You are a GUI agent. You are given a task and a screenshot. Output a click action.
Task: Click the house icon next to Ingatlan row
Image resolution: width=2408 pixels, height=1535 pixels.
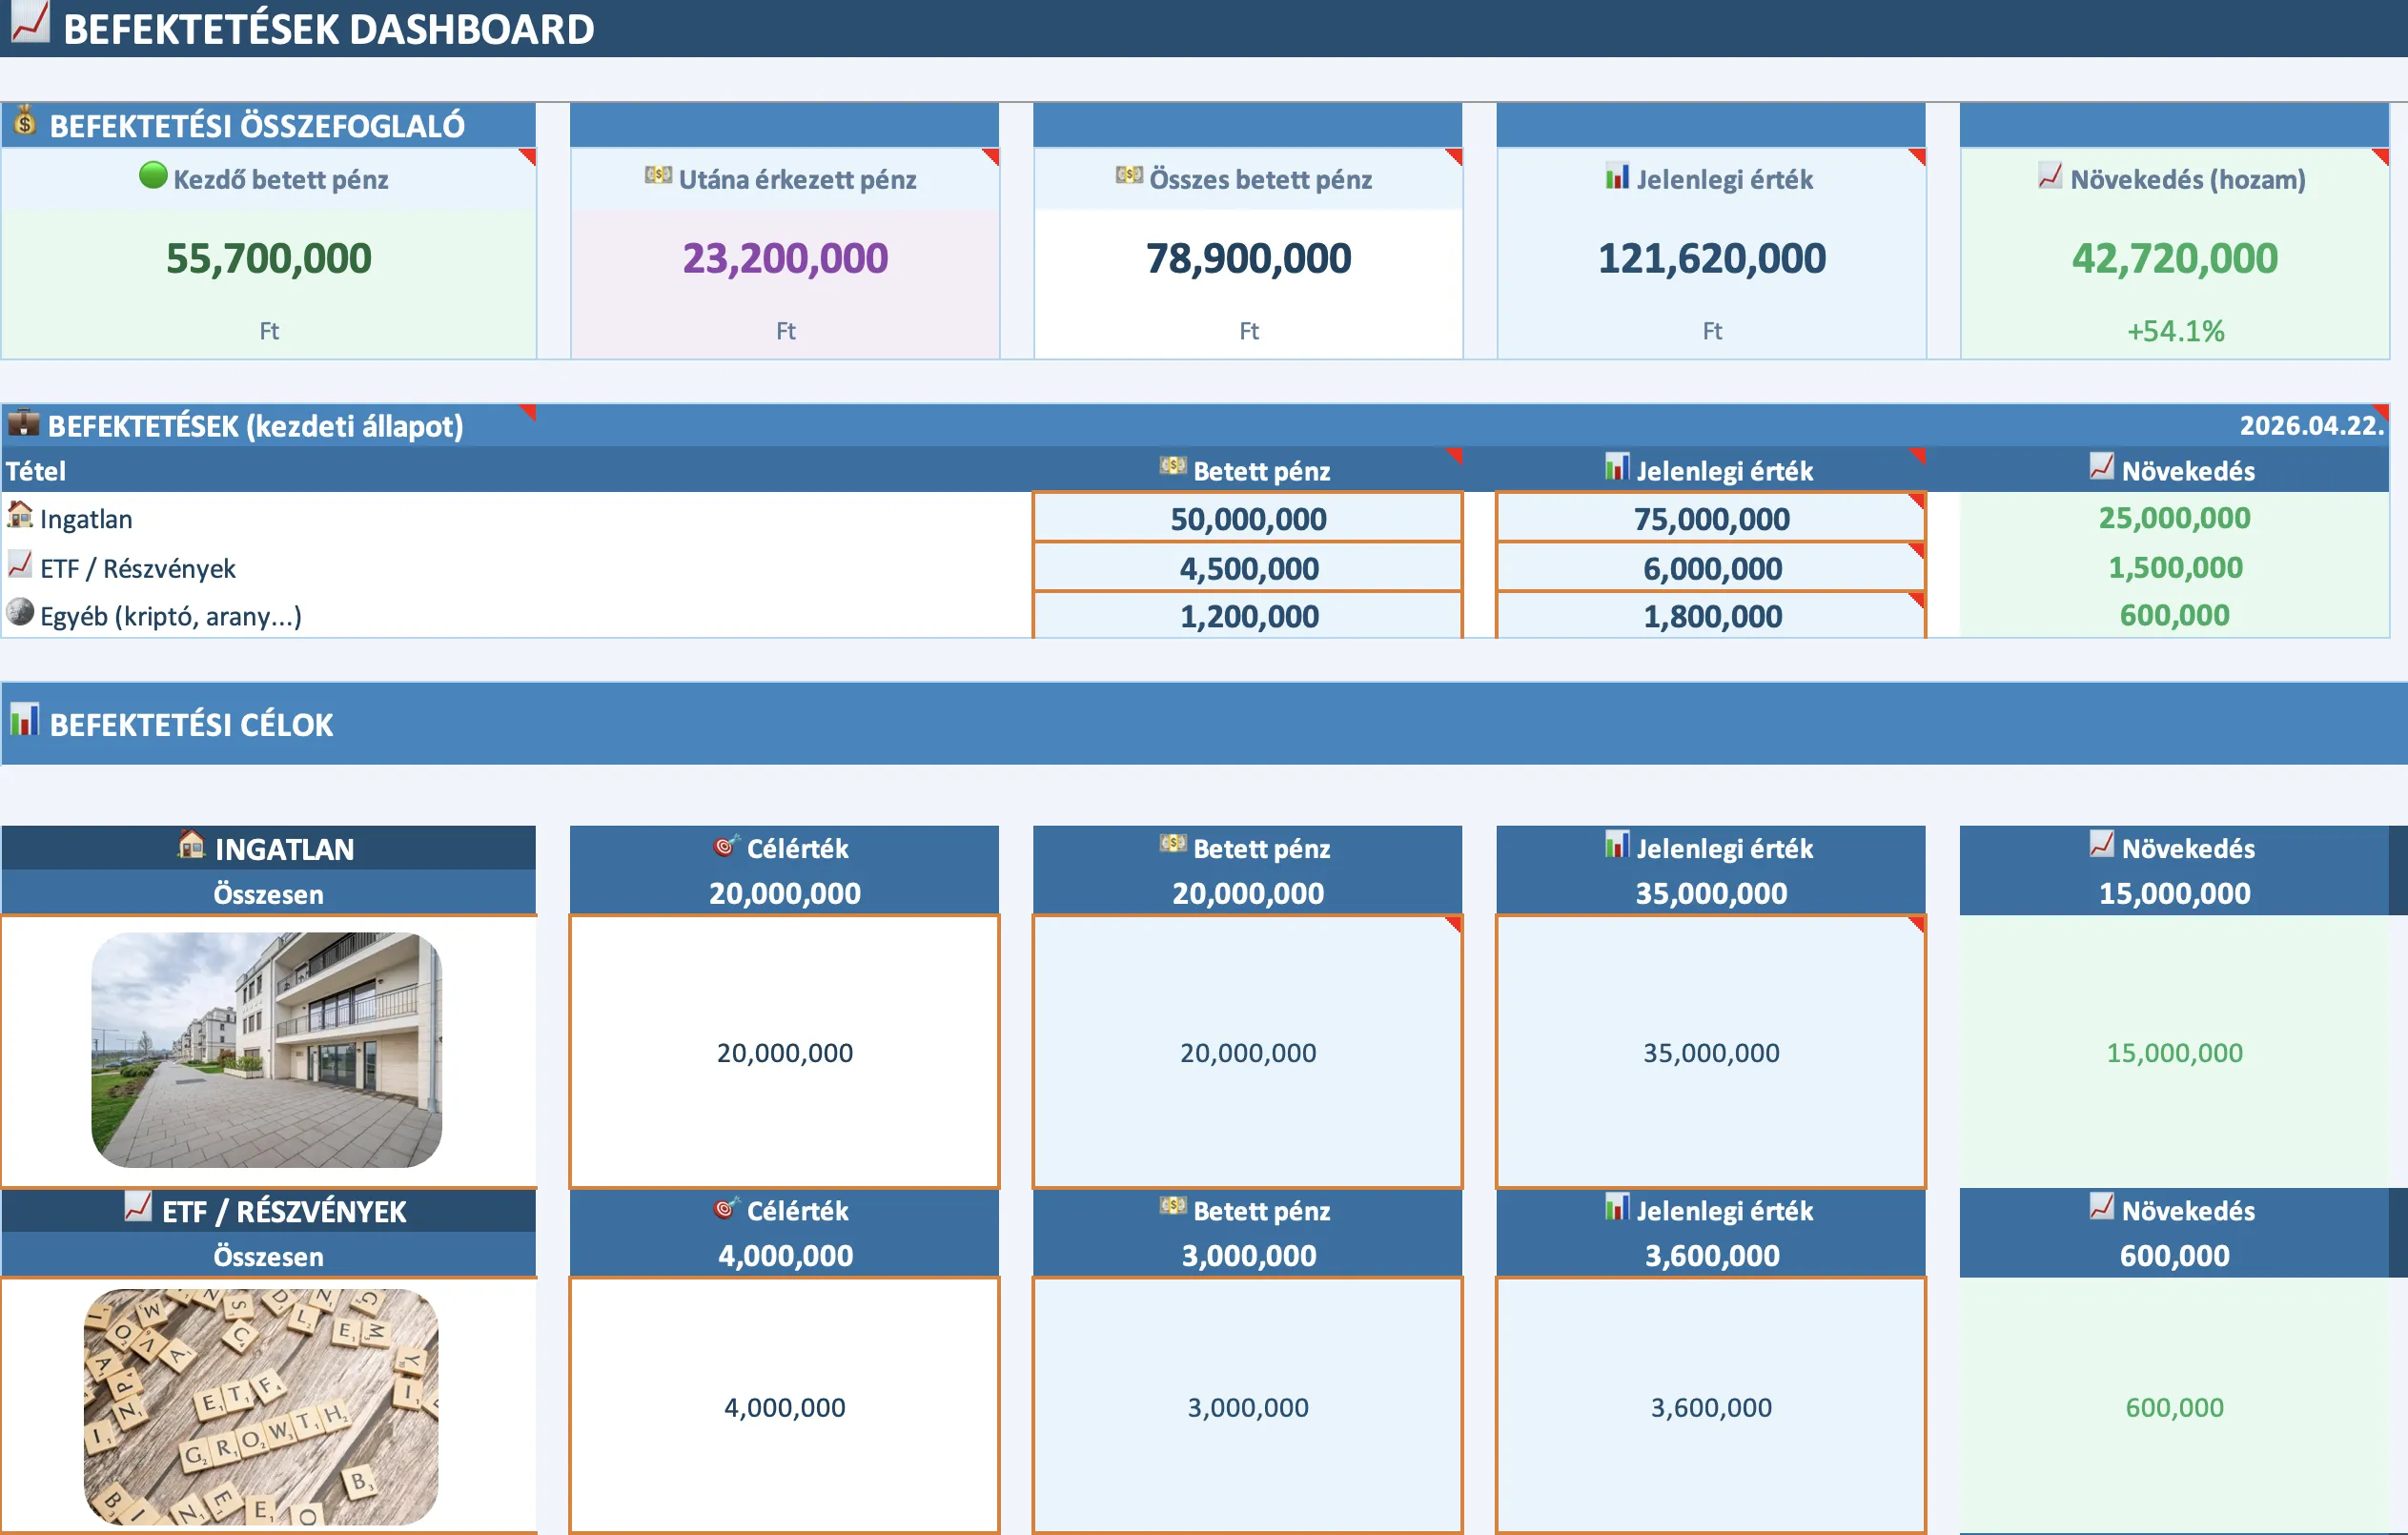[x=18, y=517]
